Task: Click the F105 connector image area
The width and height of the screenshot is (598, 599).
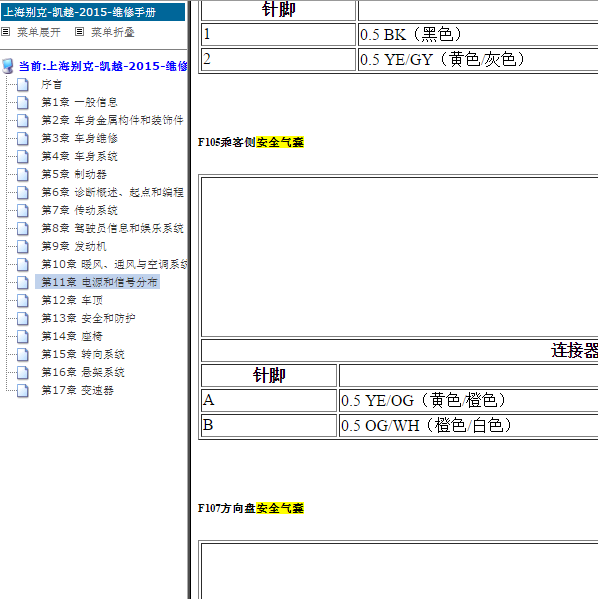Action: coord(400,257)
